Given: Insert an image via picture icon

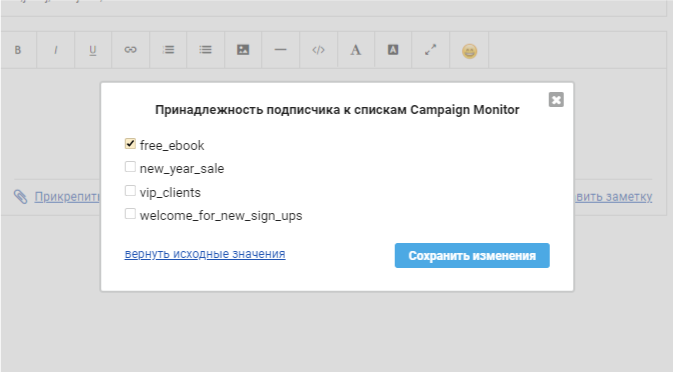Looking at the screenshot, I should 243,50.
